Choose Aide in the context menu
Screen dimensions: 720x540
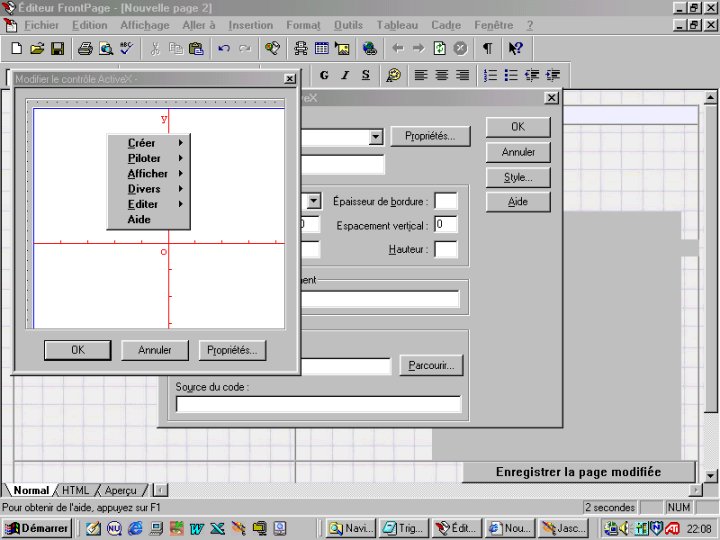(x=149, y=219)
